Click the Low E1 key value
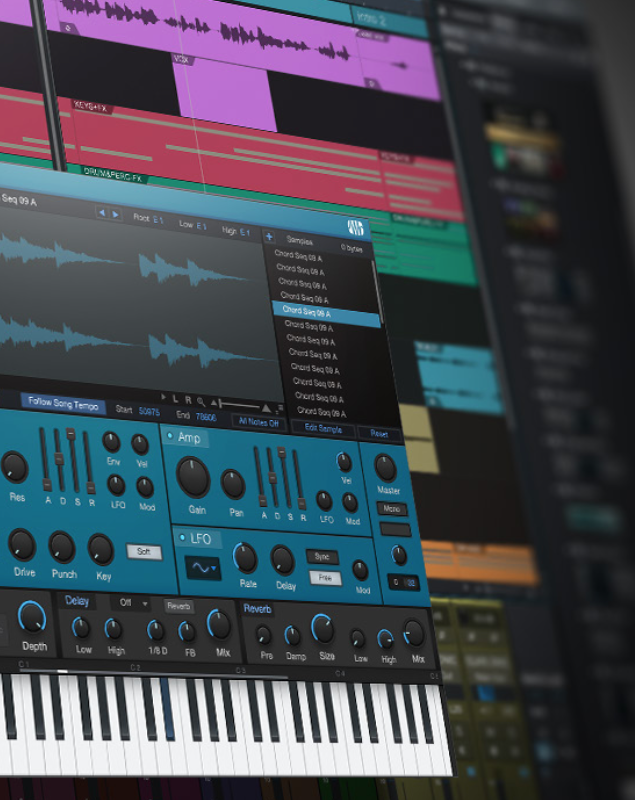 (201, 226)
